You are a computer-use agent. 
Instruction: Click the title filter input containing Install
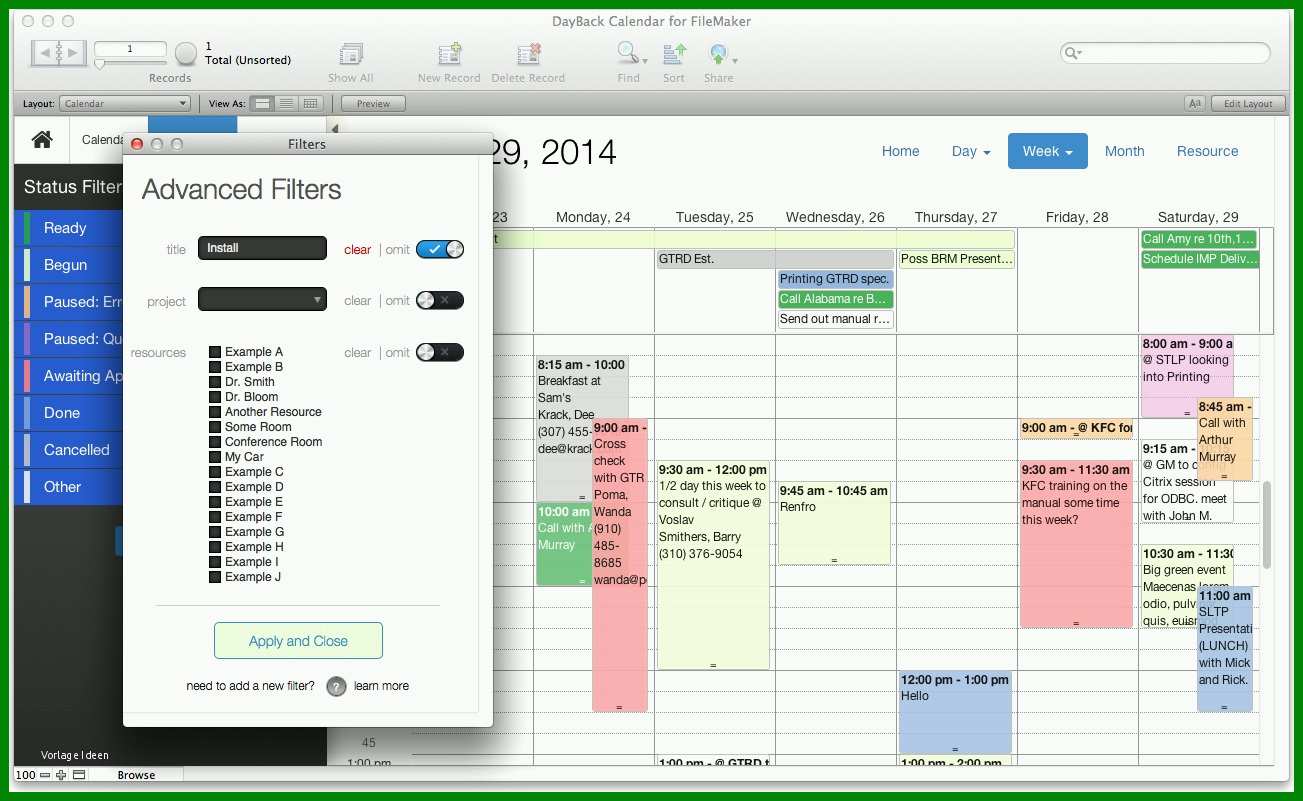[x=262, y=248]
